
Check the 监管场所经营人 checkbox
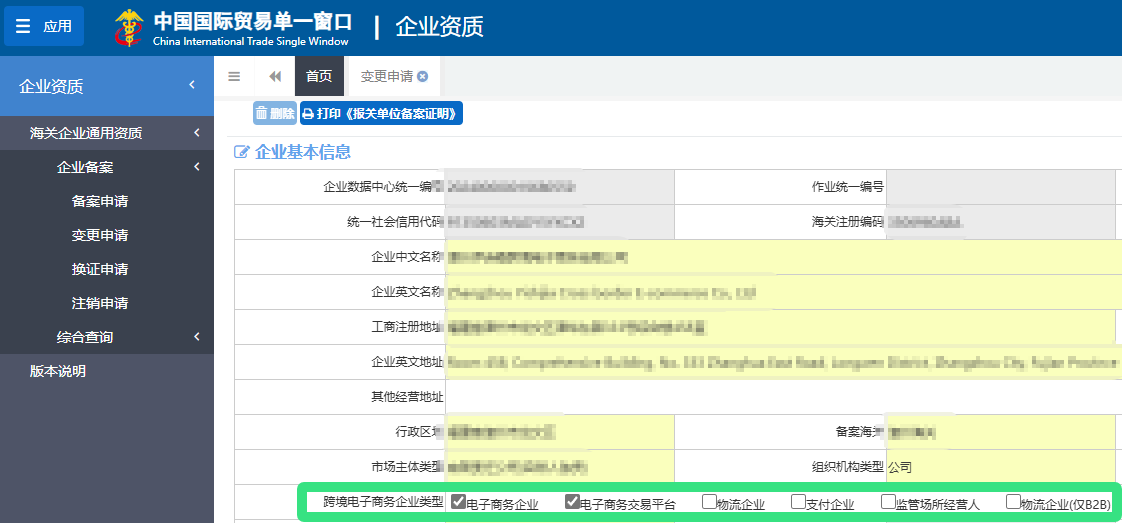888,502
